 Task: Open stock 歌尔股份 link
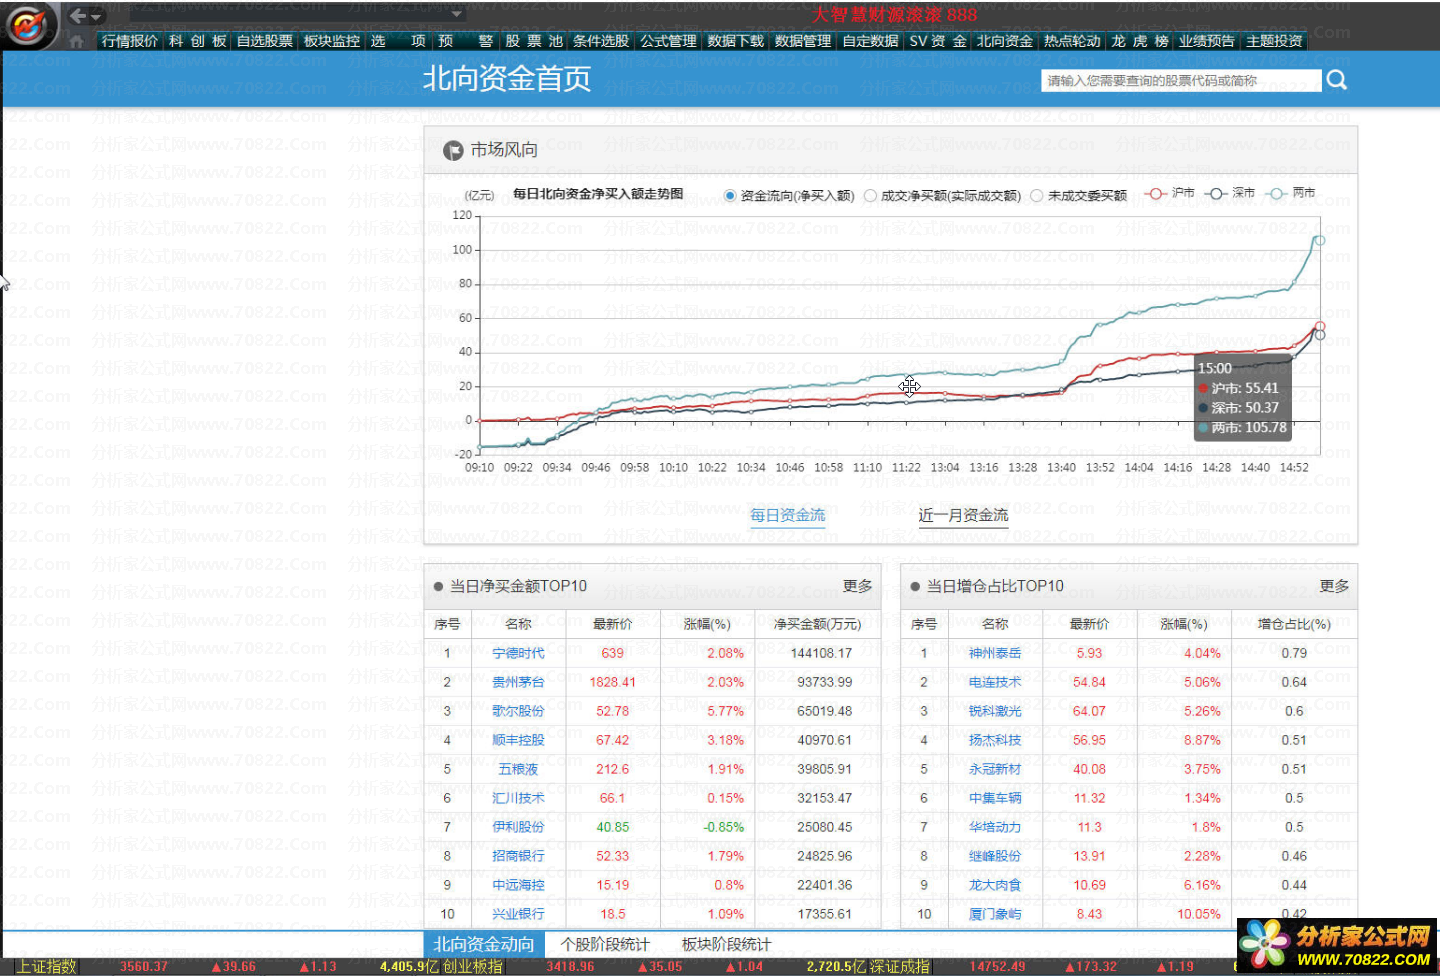[x=518, y=711]
